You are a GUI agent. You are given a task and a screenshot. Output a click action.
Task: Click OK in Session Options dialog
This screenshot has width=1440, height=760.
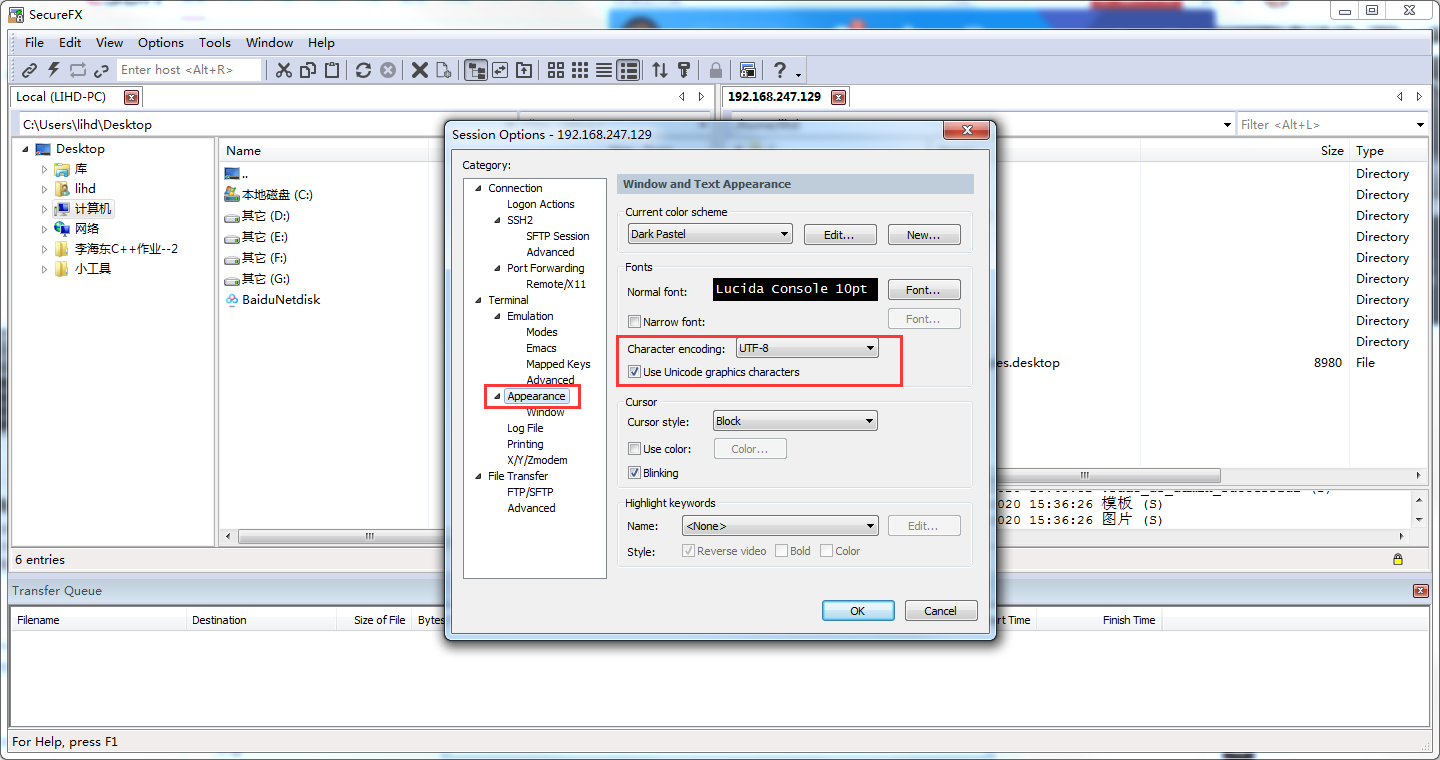[858, 611]
